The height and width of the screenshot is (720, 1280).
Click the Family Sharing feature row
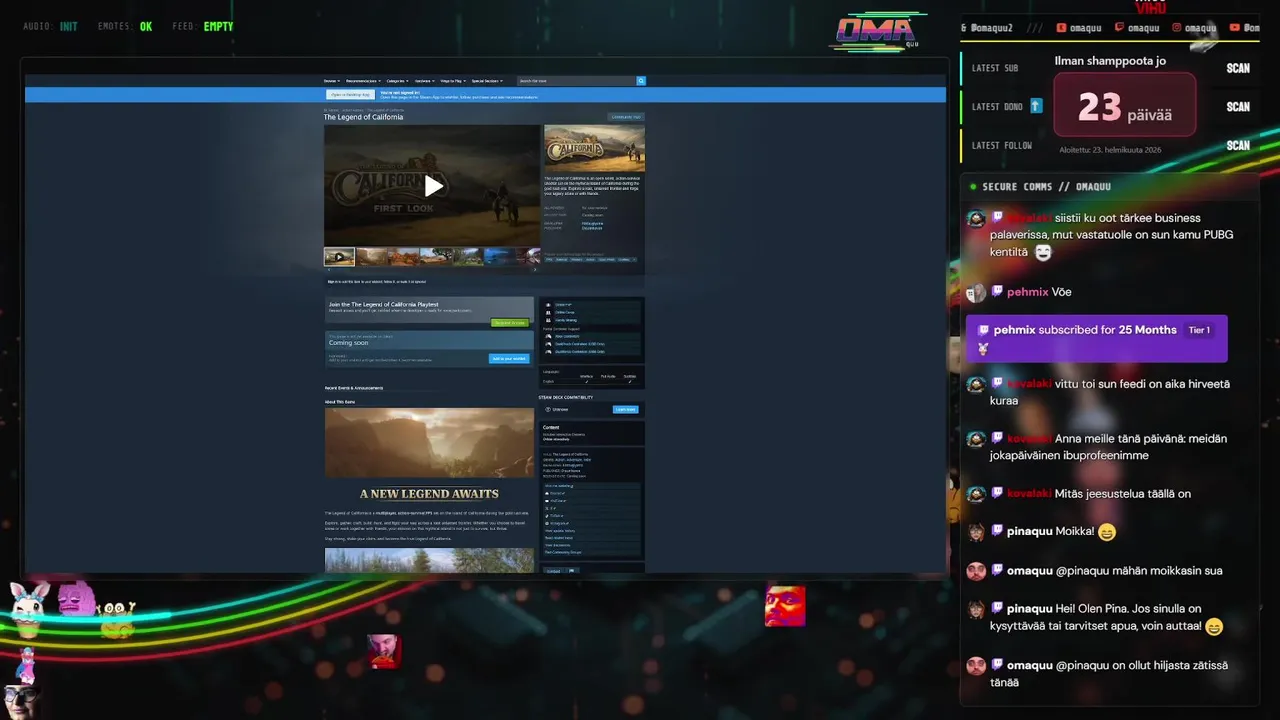pos(592,320)
